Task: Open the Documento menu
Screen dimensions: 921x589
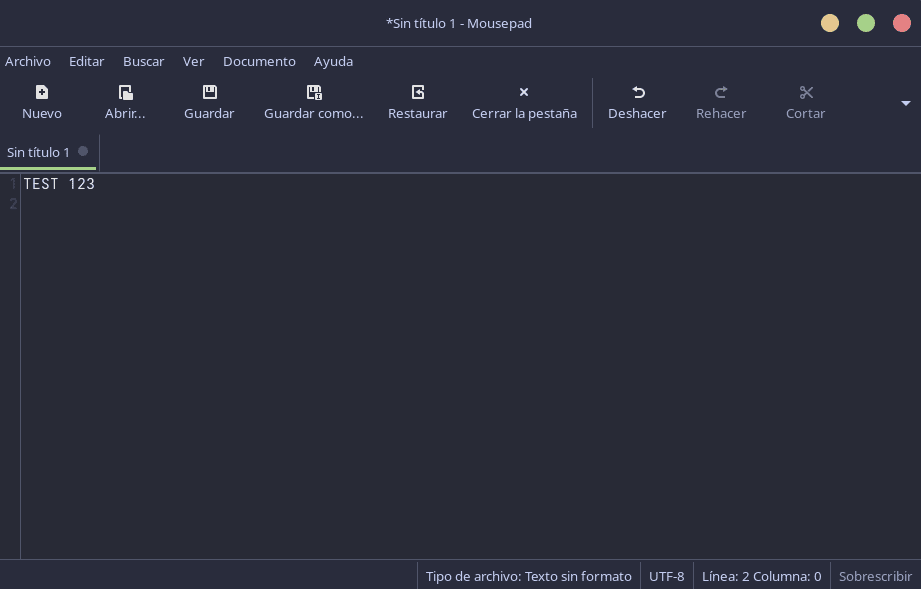Action: point(259,61)
